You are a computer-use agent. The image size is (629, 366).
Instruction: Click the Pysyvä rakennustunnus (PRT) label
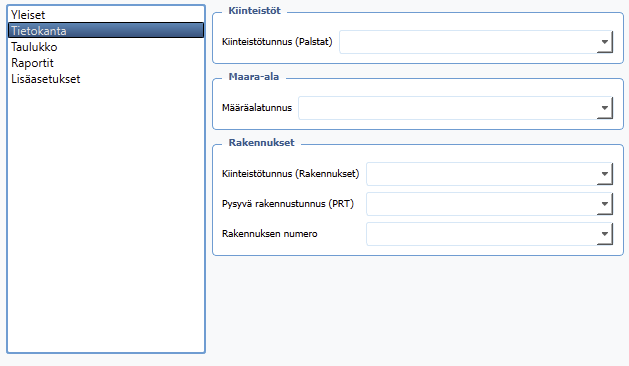click(x=288, y=204)
